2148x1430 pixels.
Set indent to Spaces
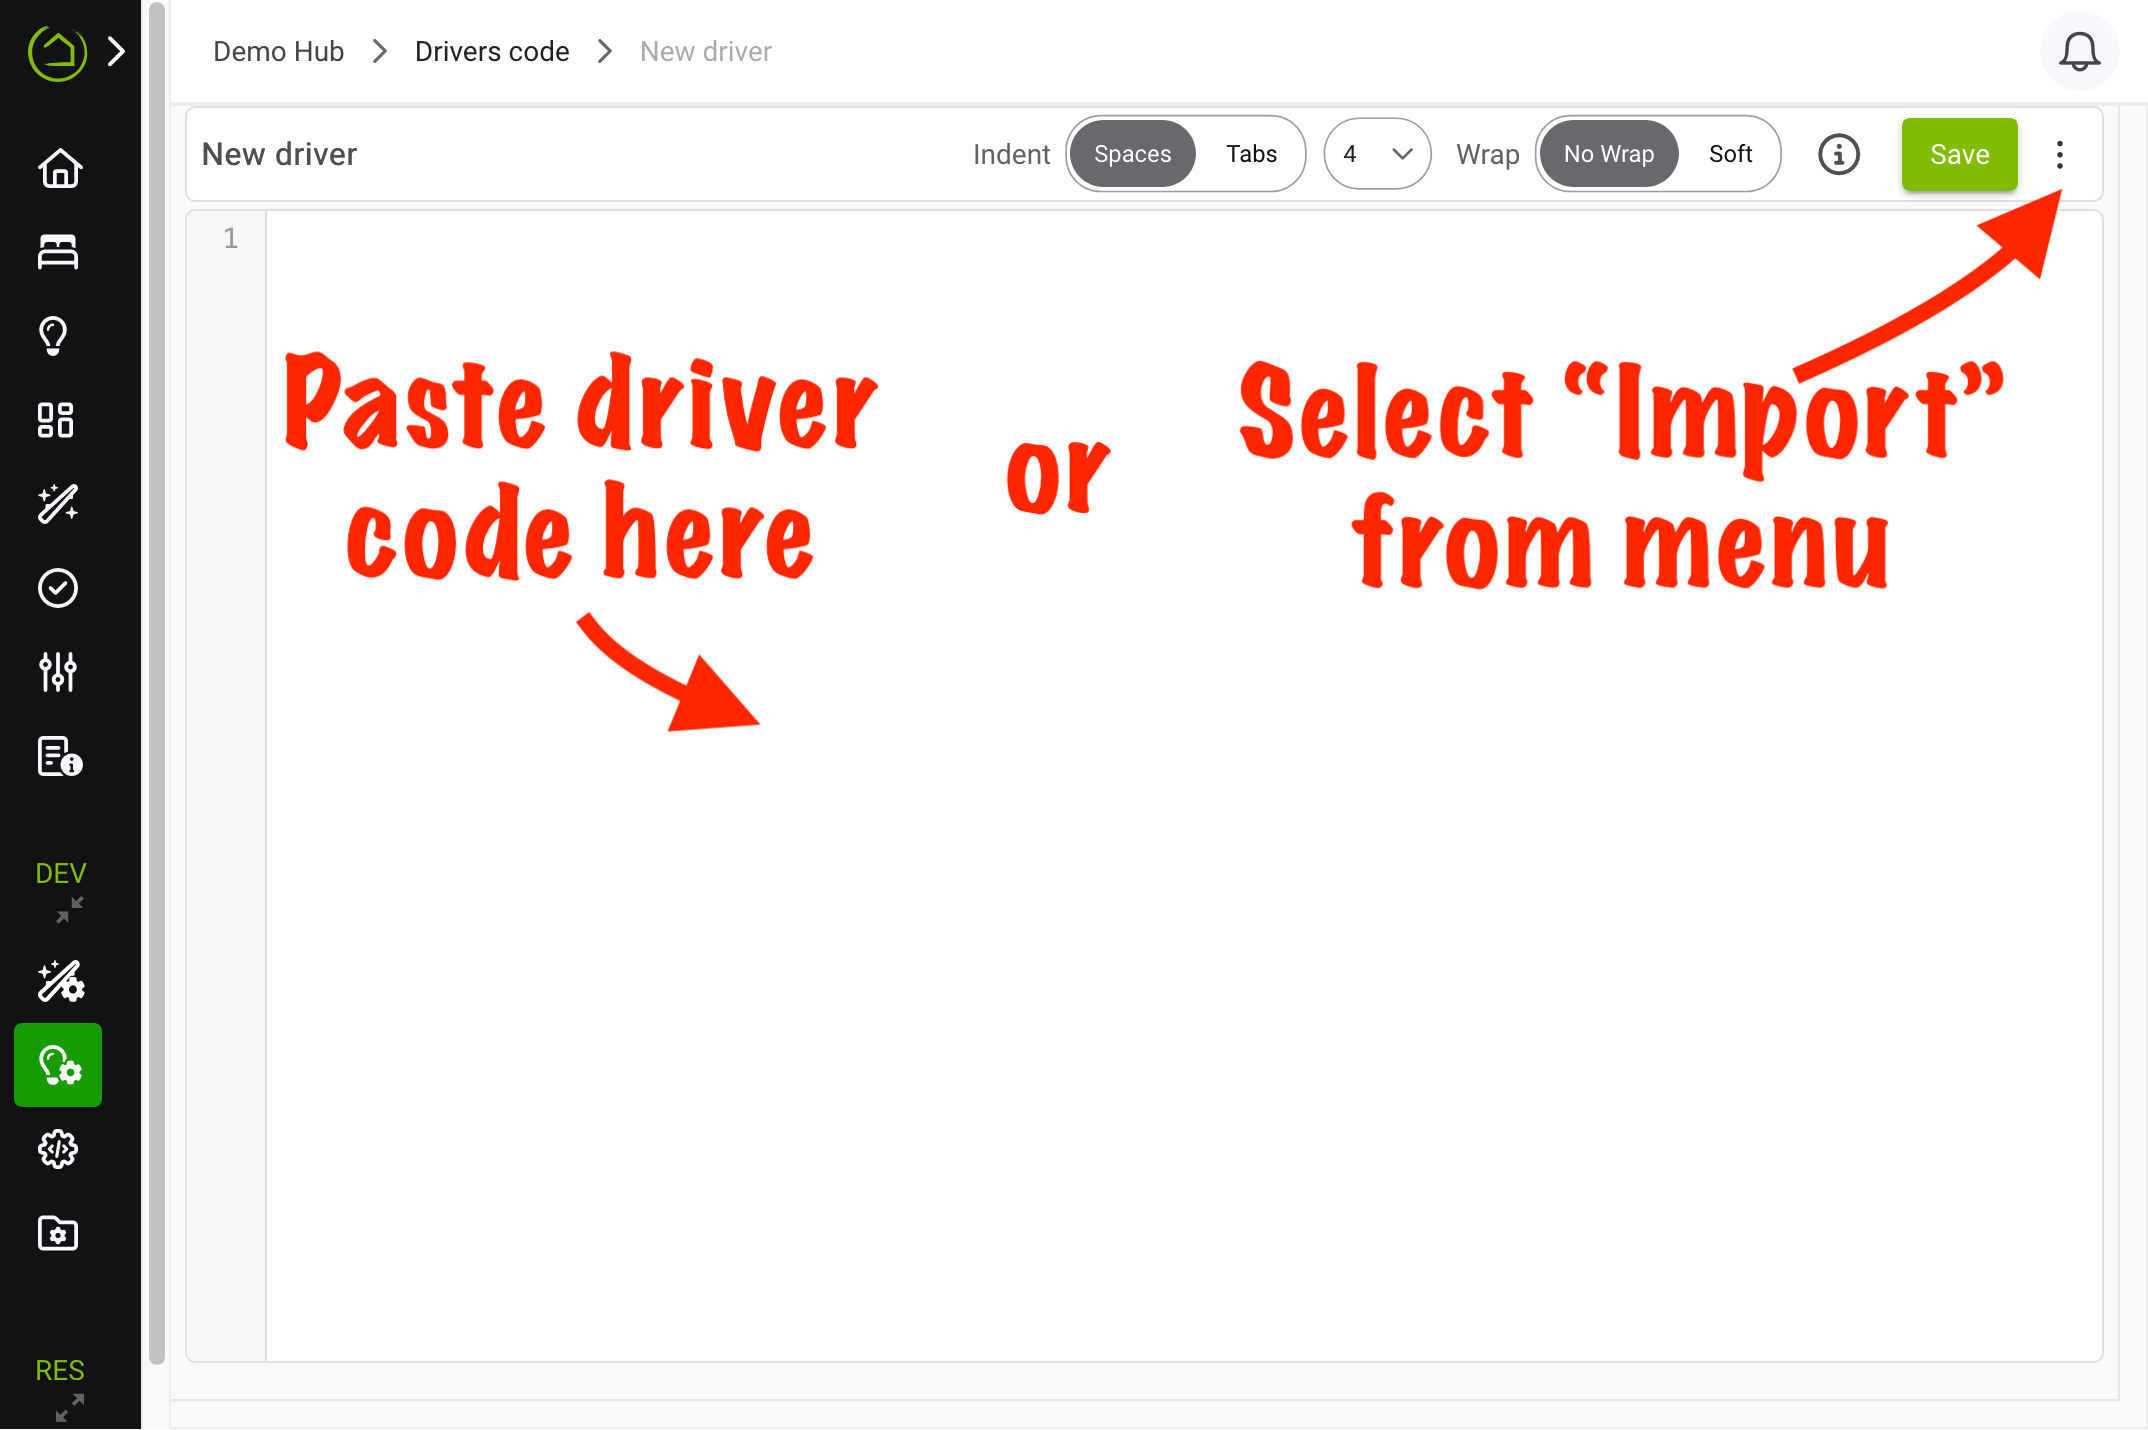click(1132, 154)
